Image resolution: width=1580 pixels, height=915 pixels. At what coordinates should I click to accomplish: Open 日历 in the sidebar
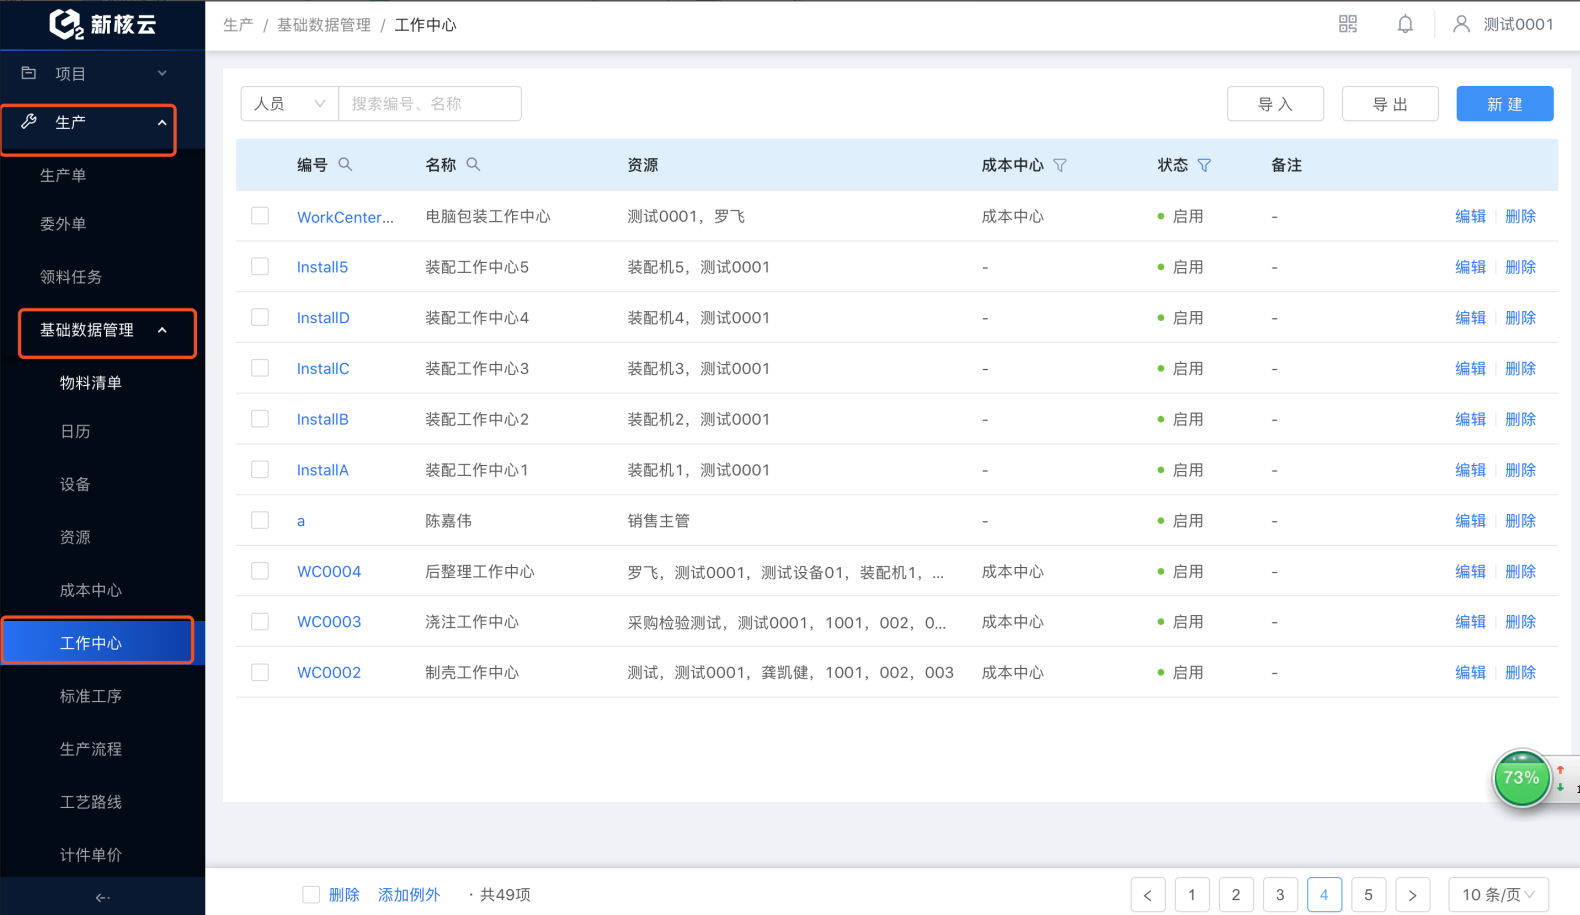(75, 431)
